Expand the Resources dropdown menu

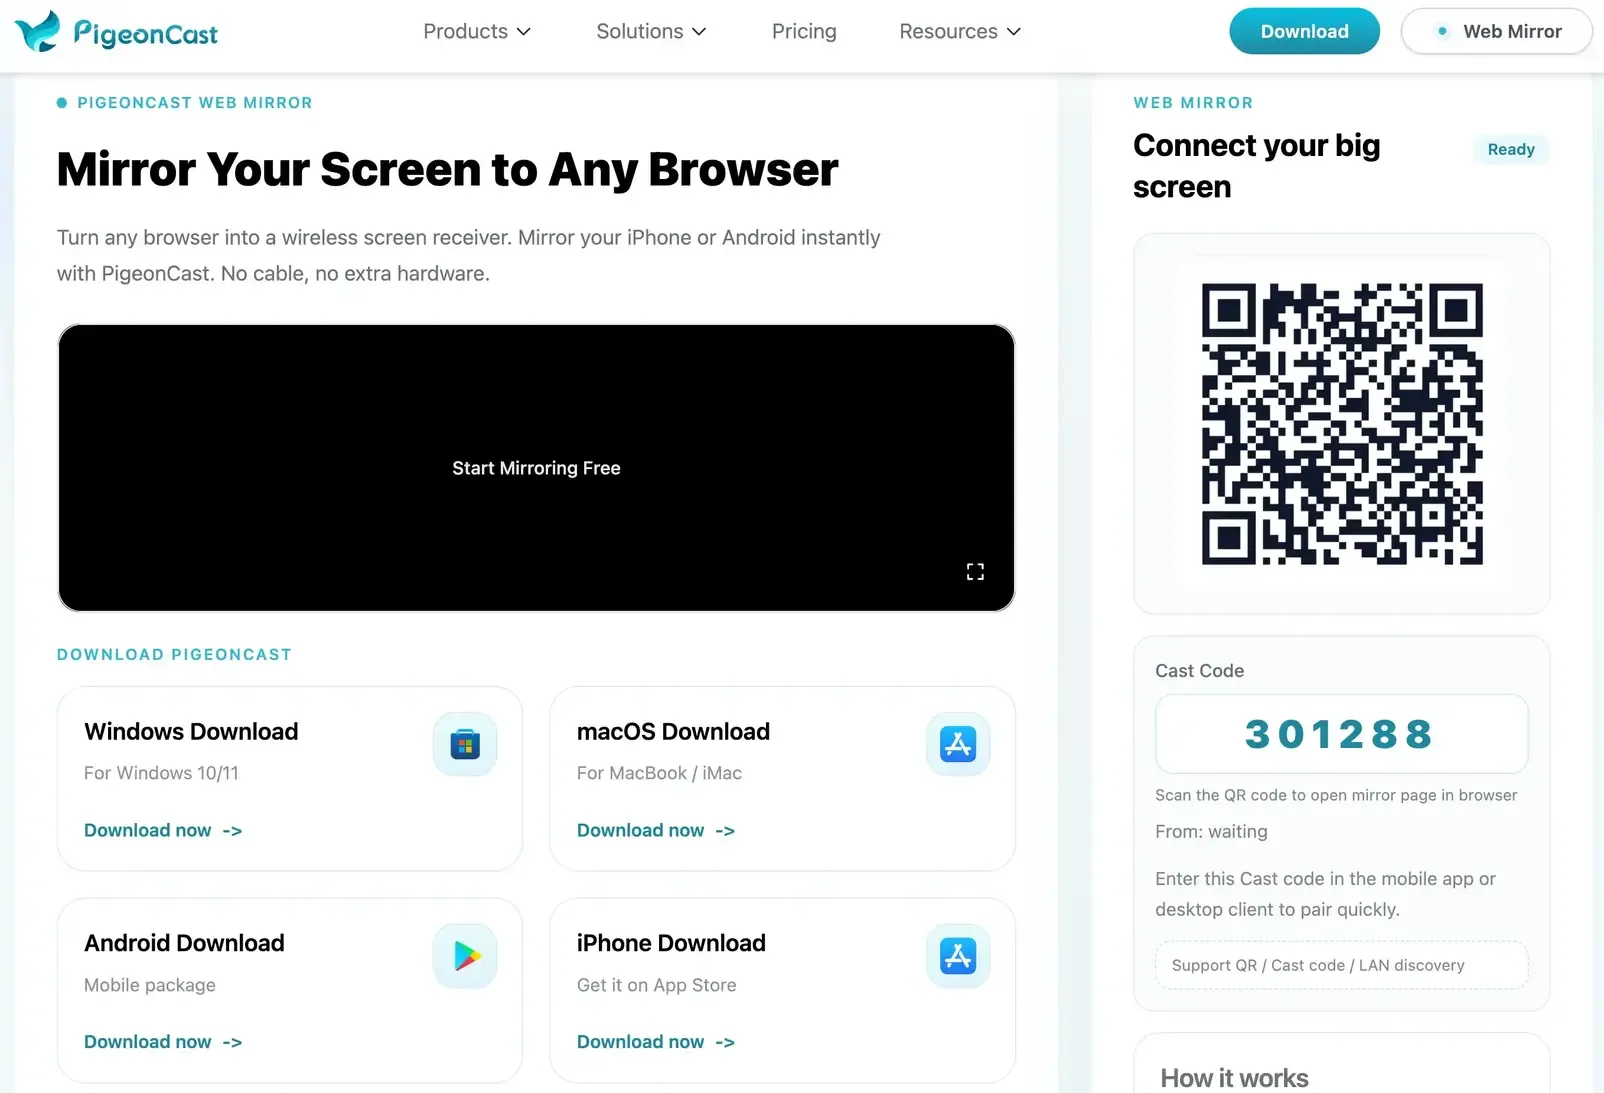click(x=960, y=32)
